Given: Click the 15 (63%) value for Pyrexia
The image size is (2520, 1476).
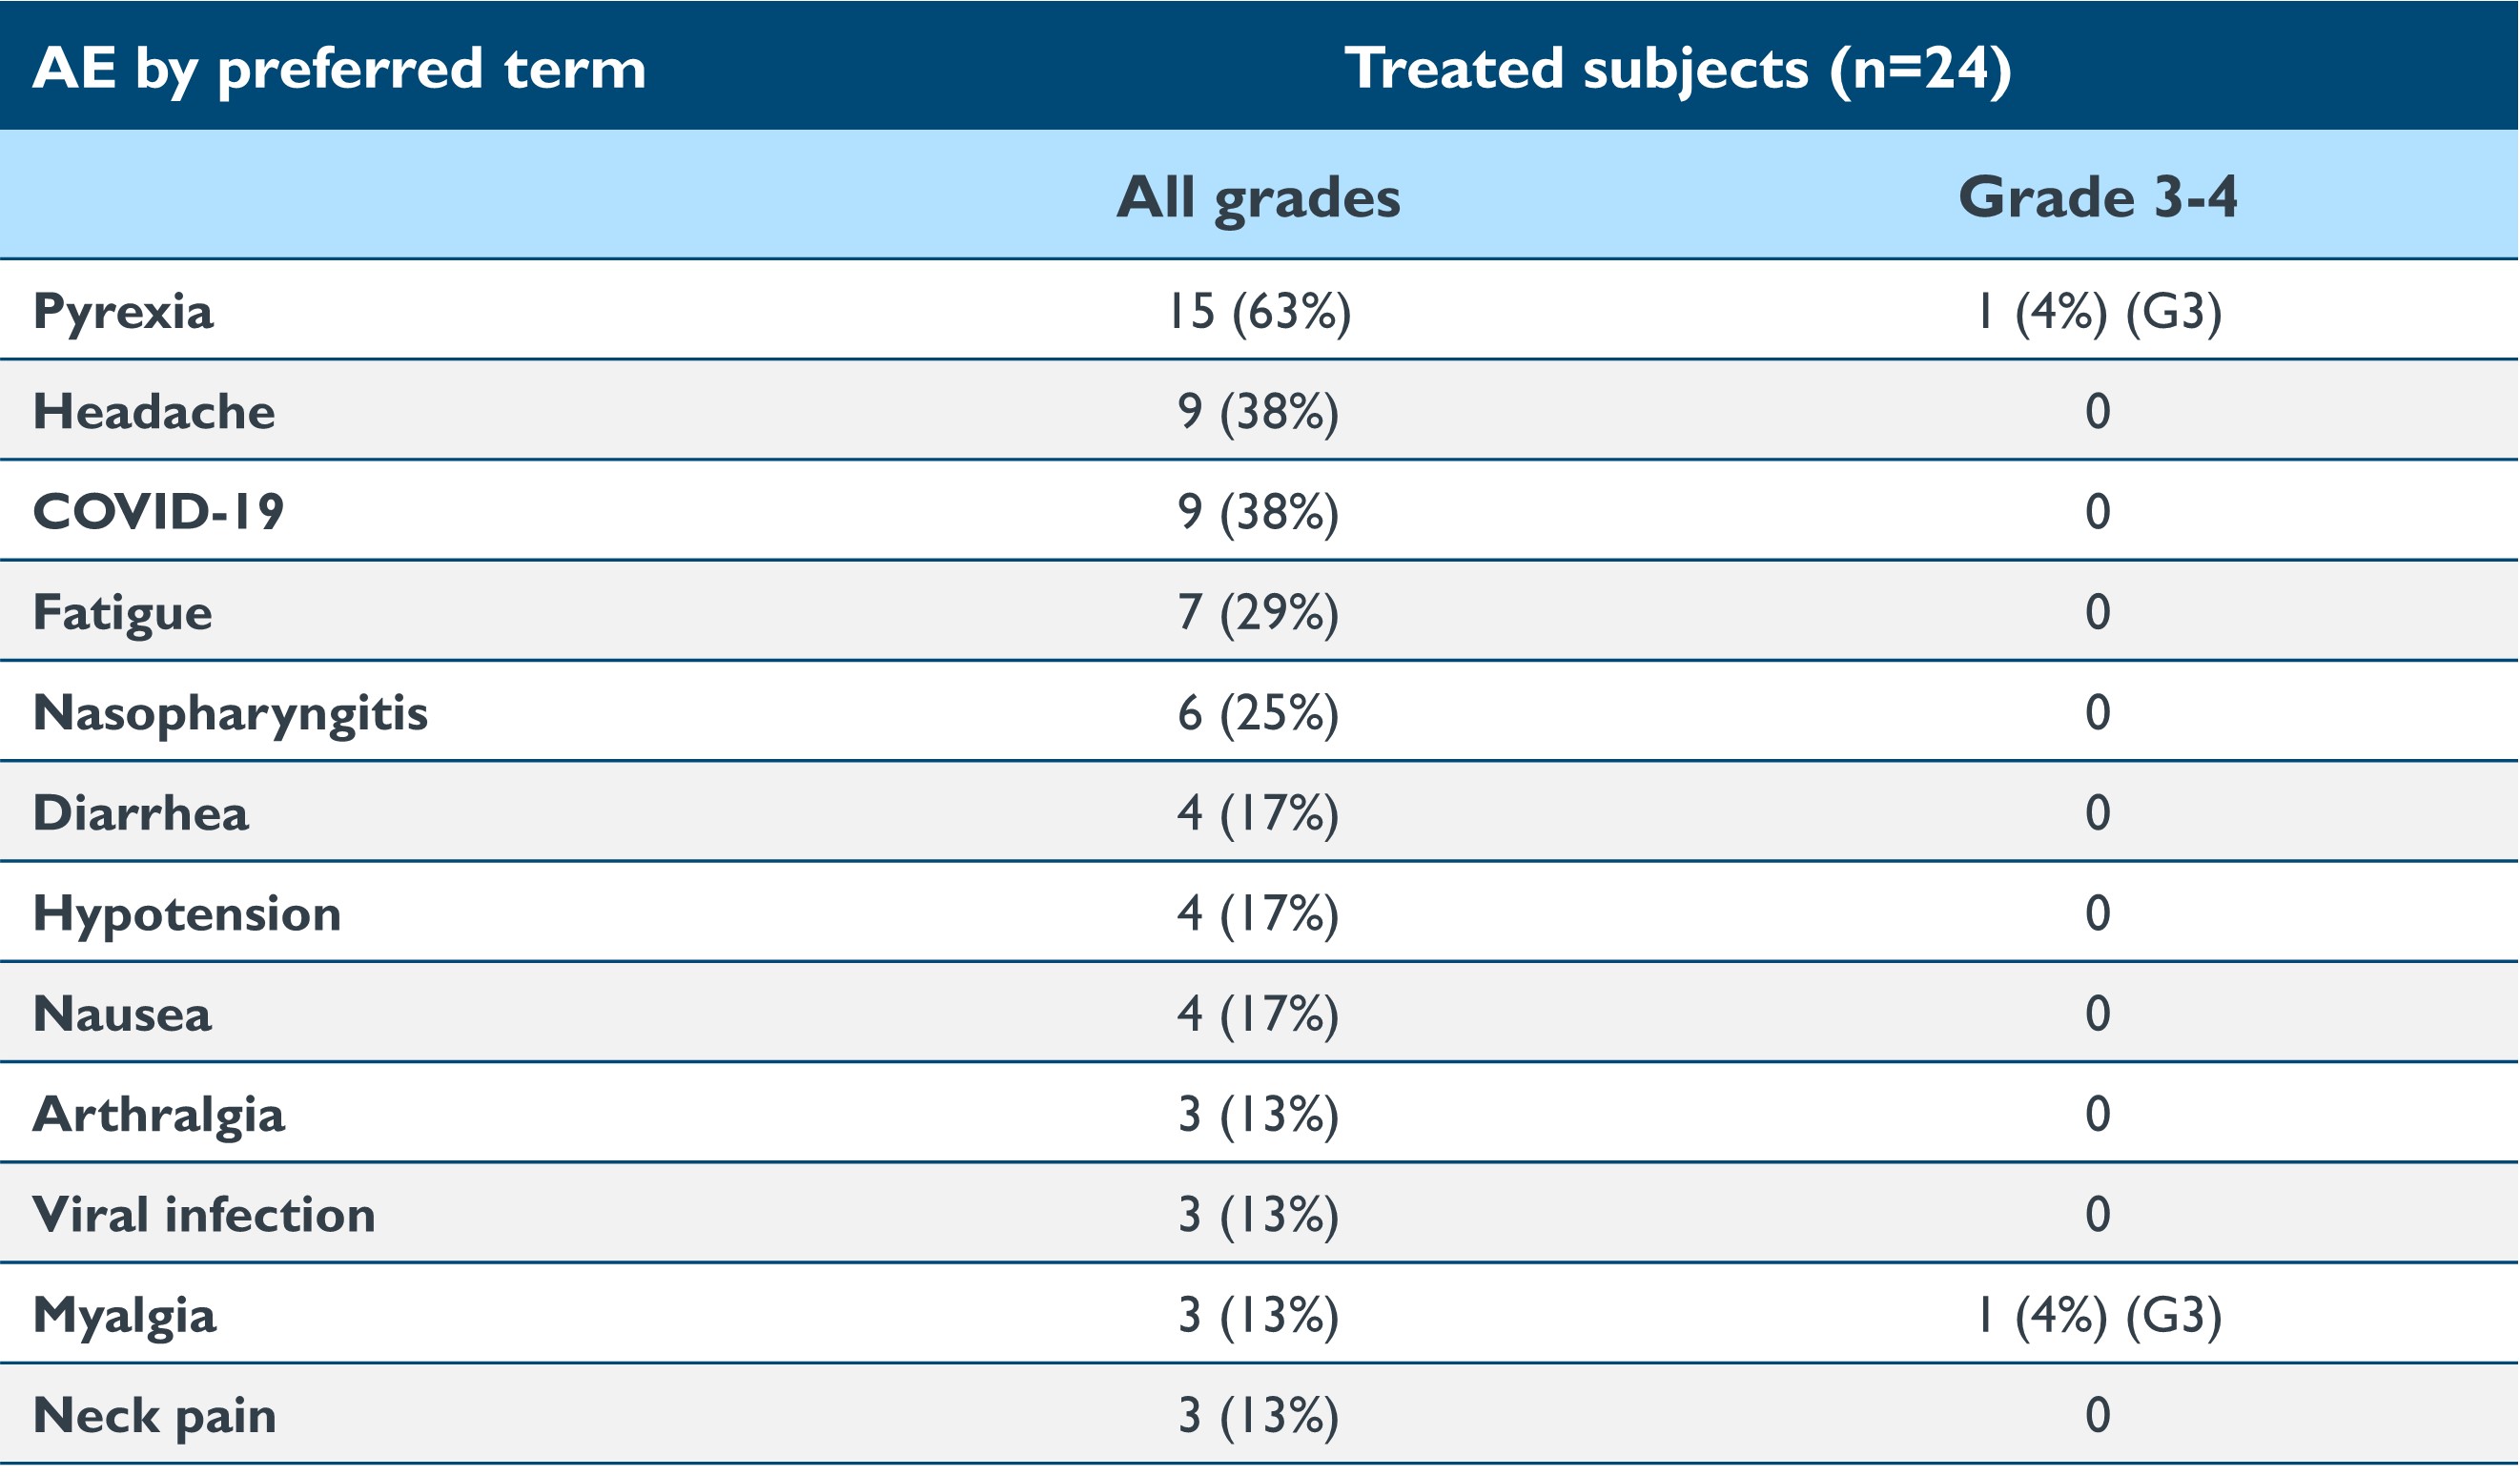Looking at the screenshot, I should click(1258, 312).
